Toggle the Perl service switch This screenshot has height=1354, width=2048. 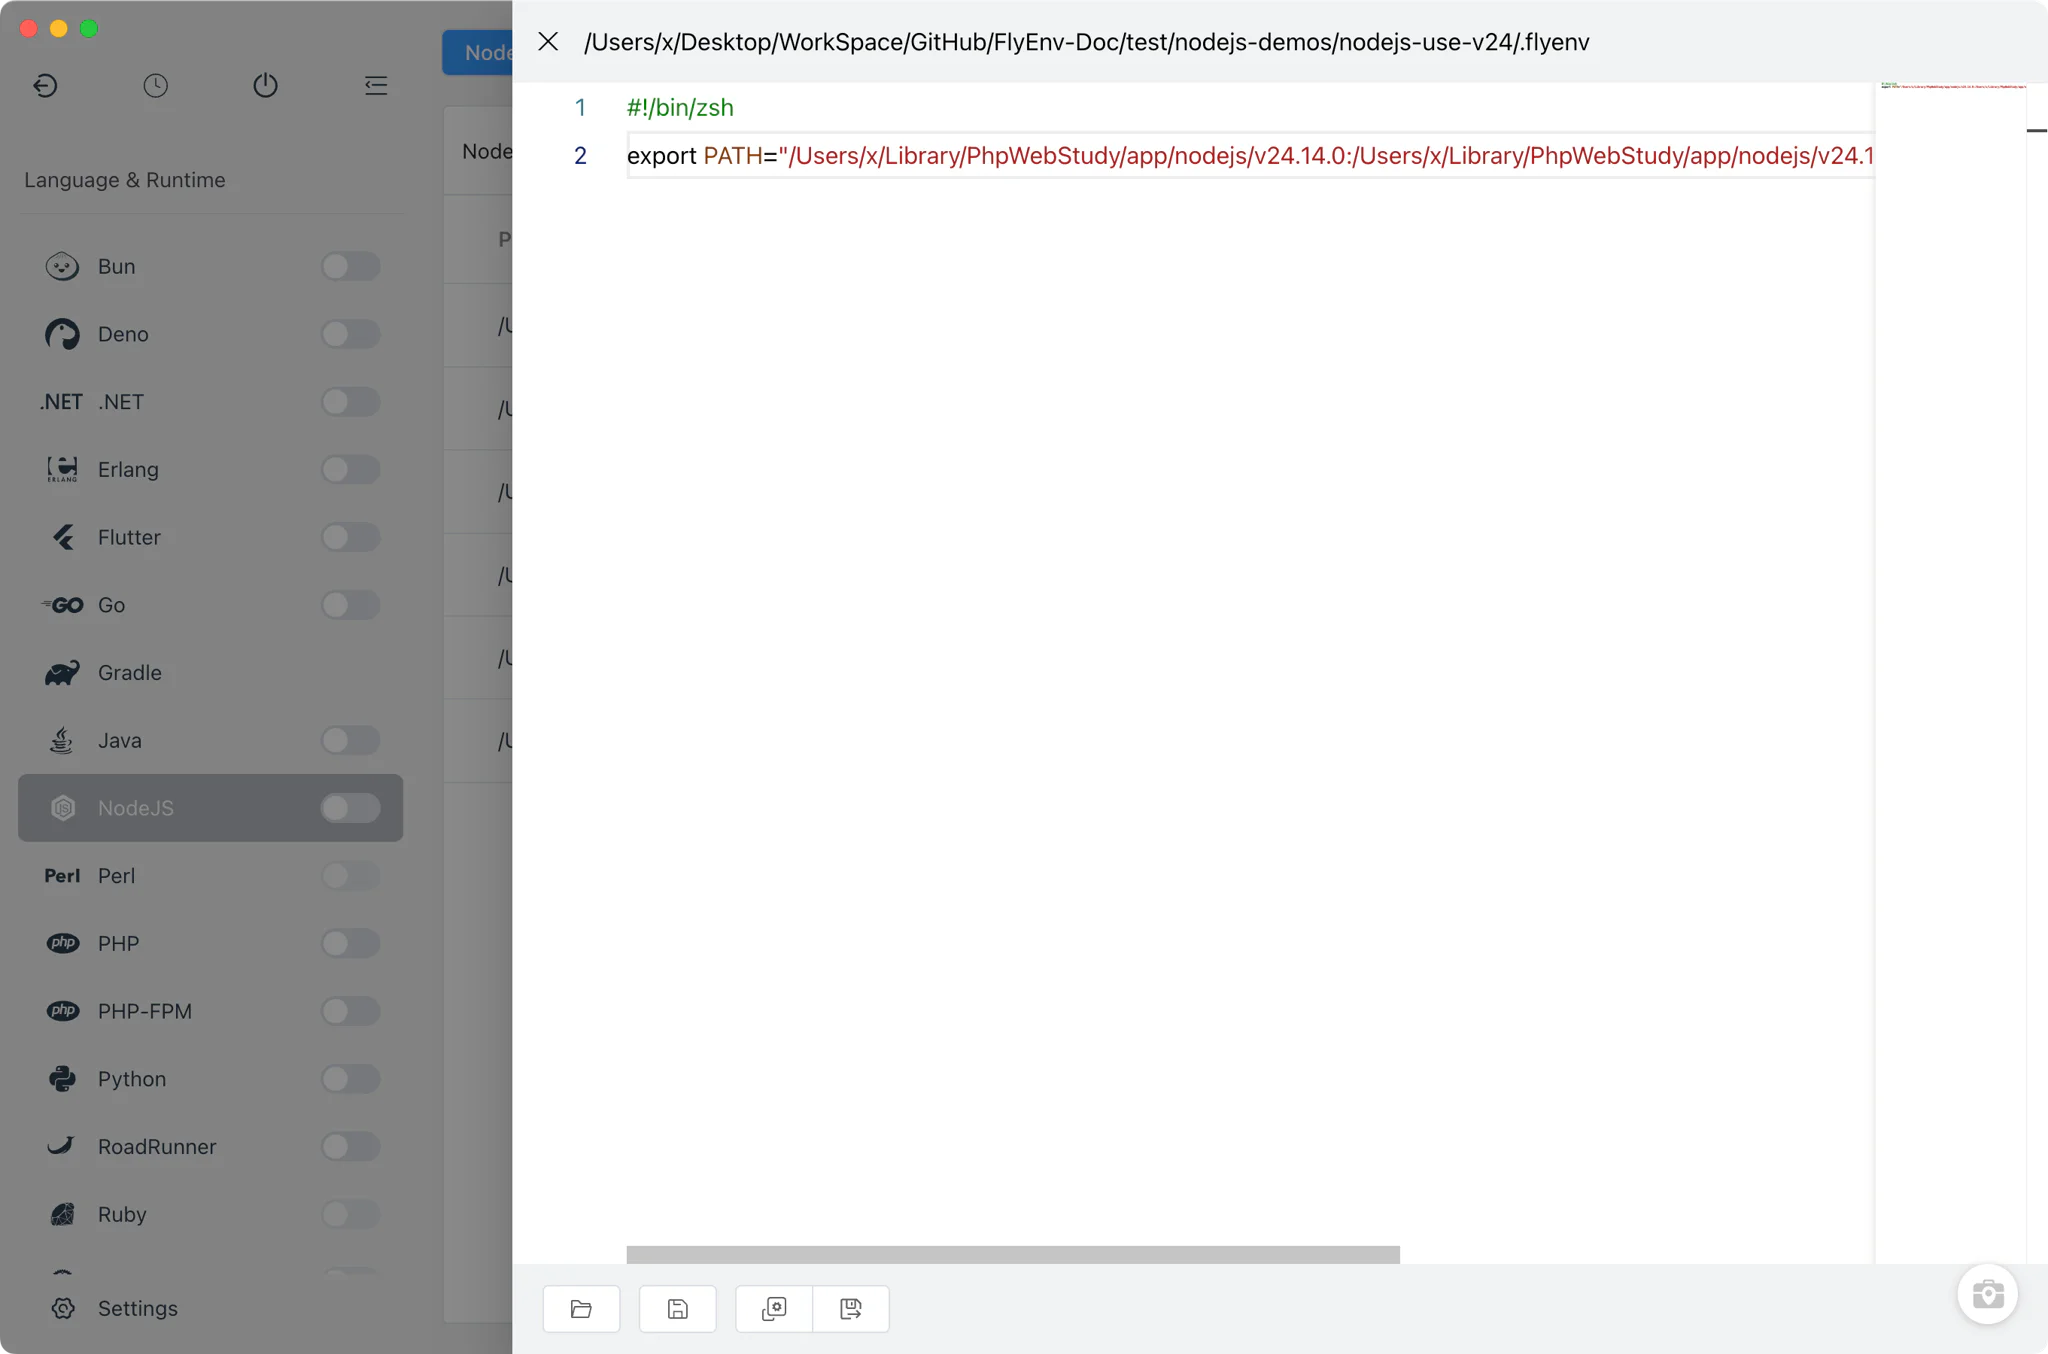[350, 876]
